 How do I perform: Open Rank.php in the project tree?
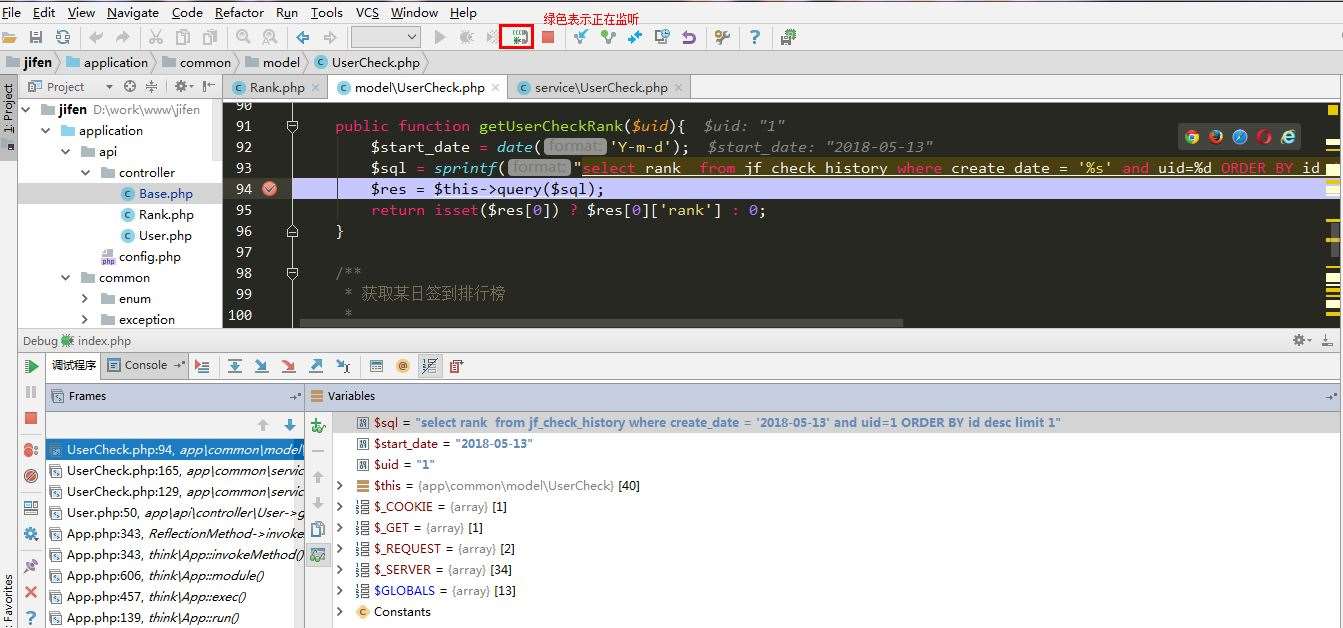click(x=166, y=215)
